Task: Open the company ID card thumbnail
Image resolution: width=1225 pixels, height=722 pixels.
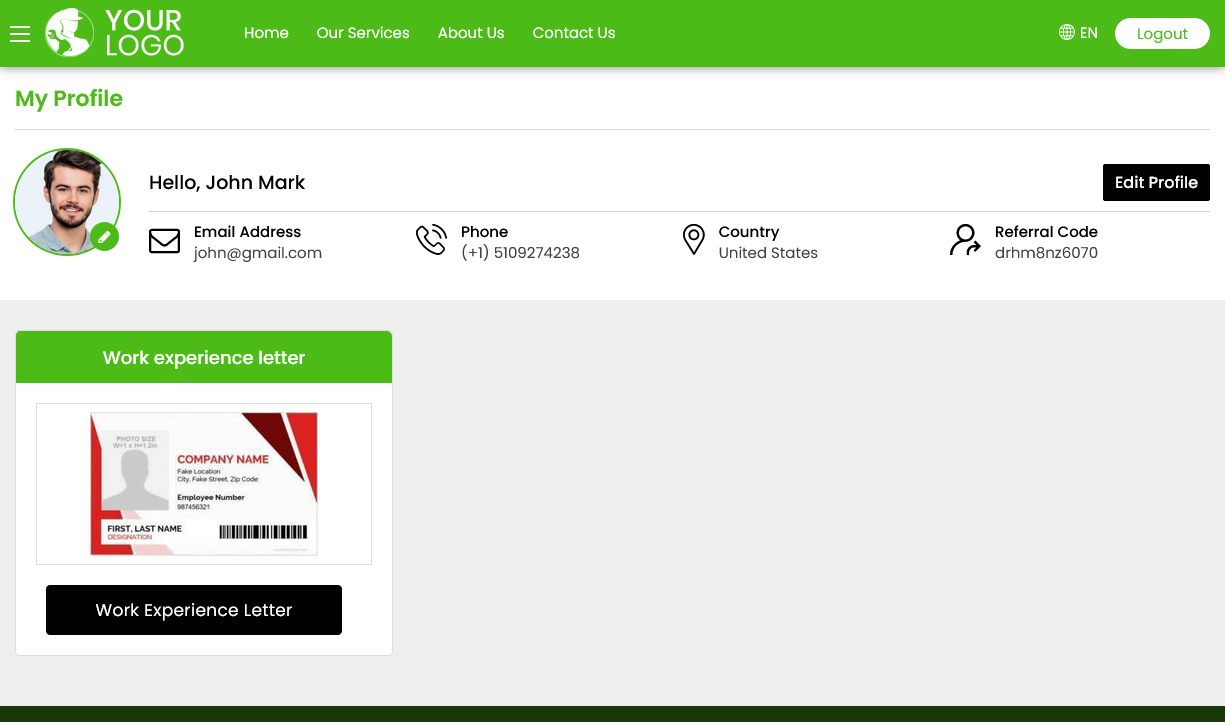Action: point(204,483)
